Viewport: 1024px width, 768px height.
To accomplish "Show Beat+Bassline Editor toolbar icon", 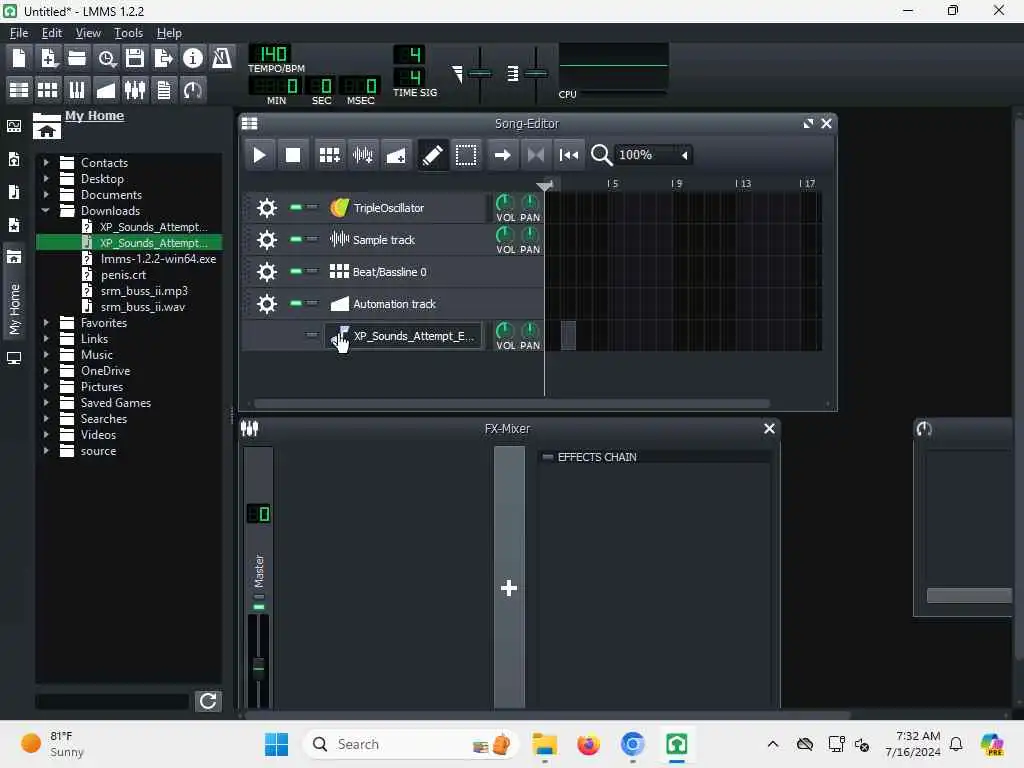I will click(x=48, y=89).
